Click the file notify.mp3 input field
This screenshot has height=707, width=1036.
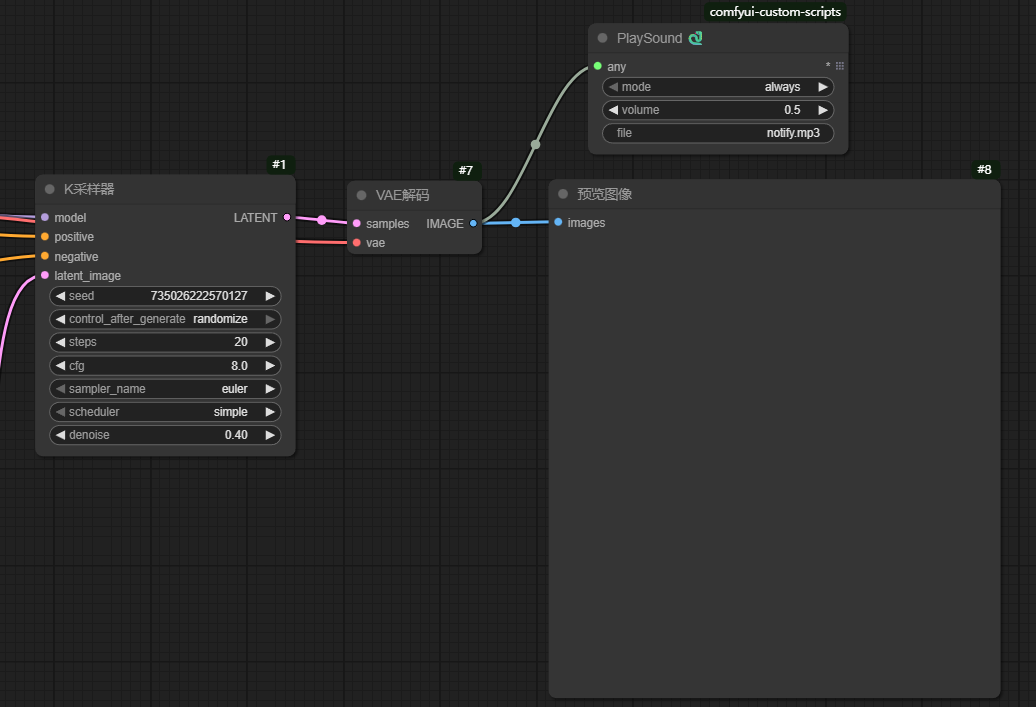718,133
